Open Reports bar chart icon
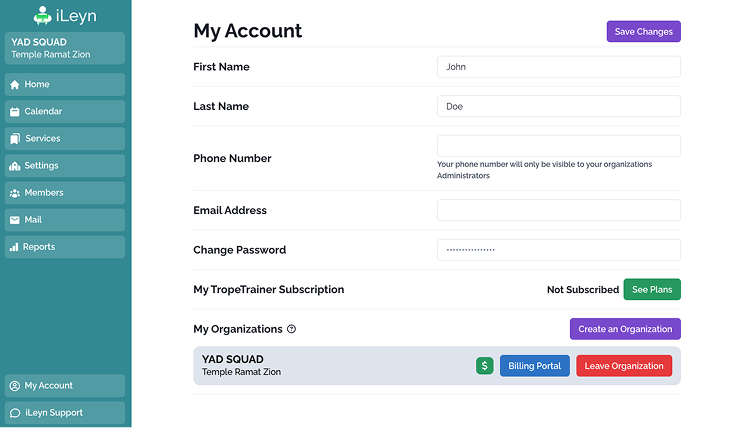741x428 pixels. pos(14,247)
